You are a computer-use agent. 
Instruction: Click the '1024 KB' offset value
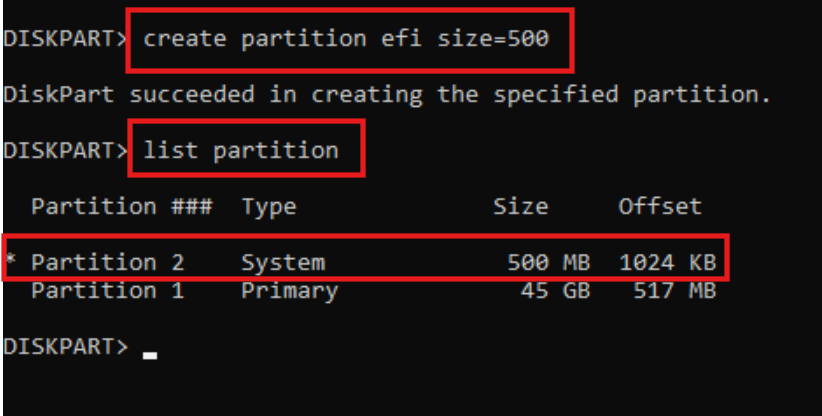[667, 263]
